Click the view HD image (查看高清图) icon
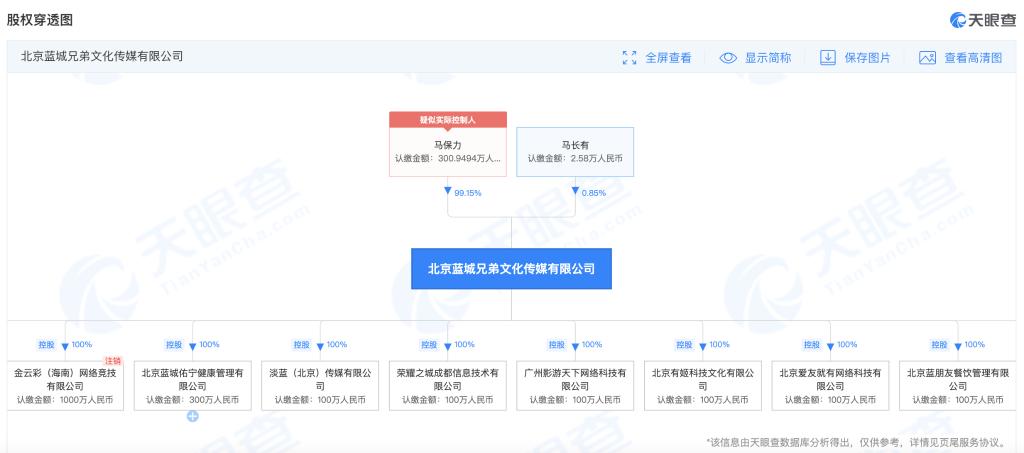The height and width of the screenshot is (453, 1024). tap(927, 58)
